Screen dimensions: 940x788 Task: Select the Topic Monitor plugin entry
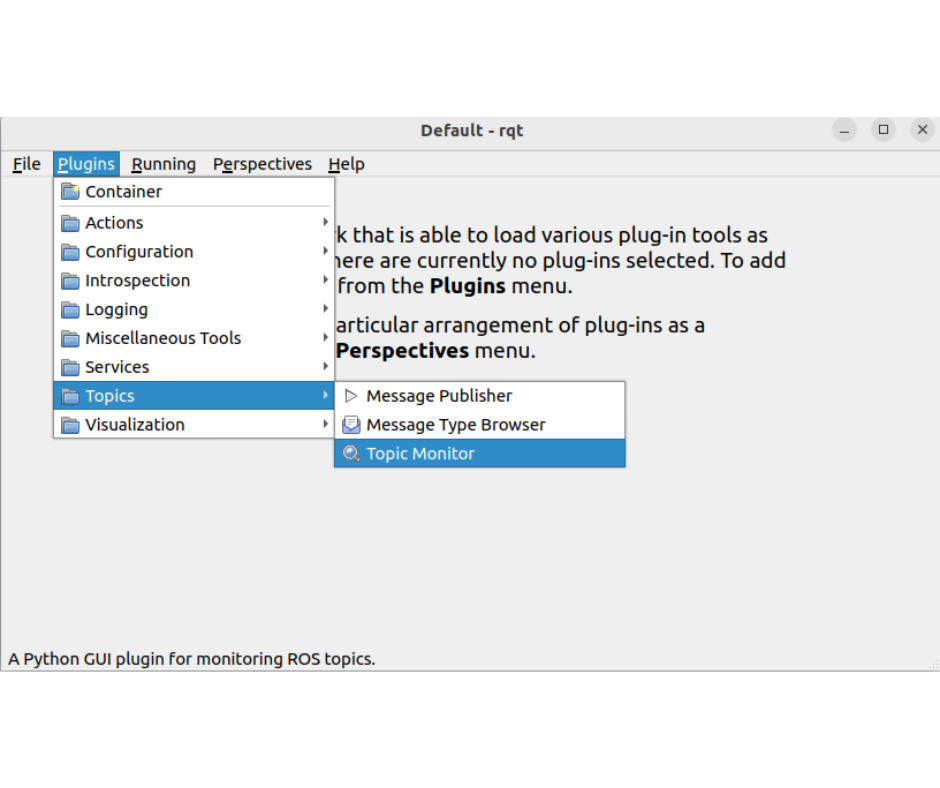pos(420,454)
